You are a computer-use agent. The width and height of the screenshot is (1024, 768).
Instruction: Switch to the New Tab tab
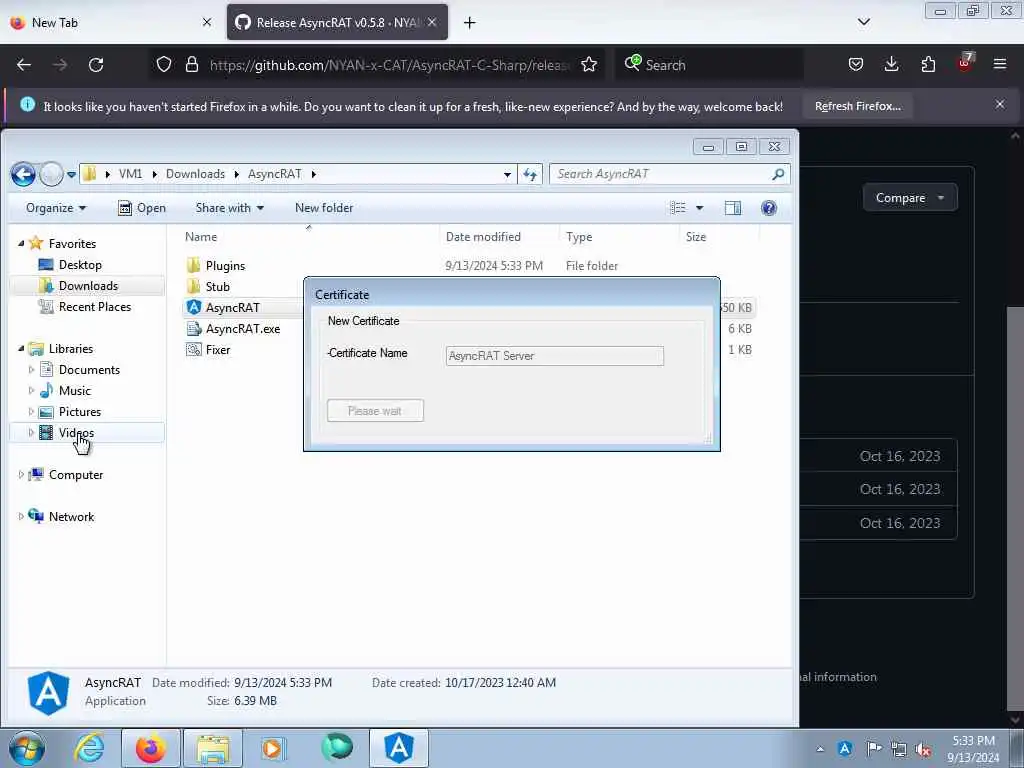(x=111, y=22)
